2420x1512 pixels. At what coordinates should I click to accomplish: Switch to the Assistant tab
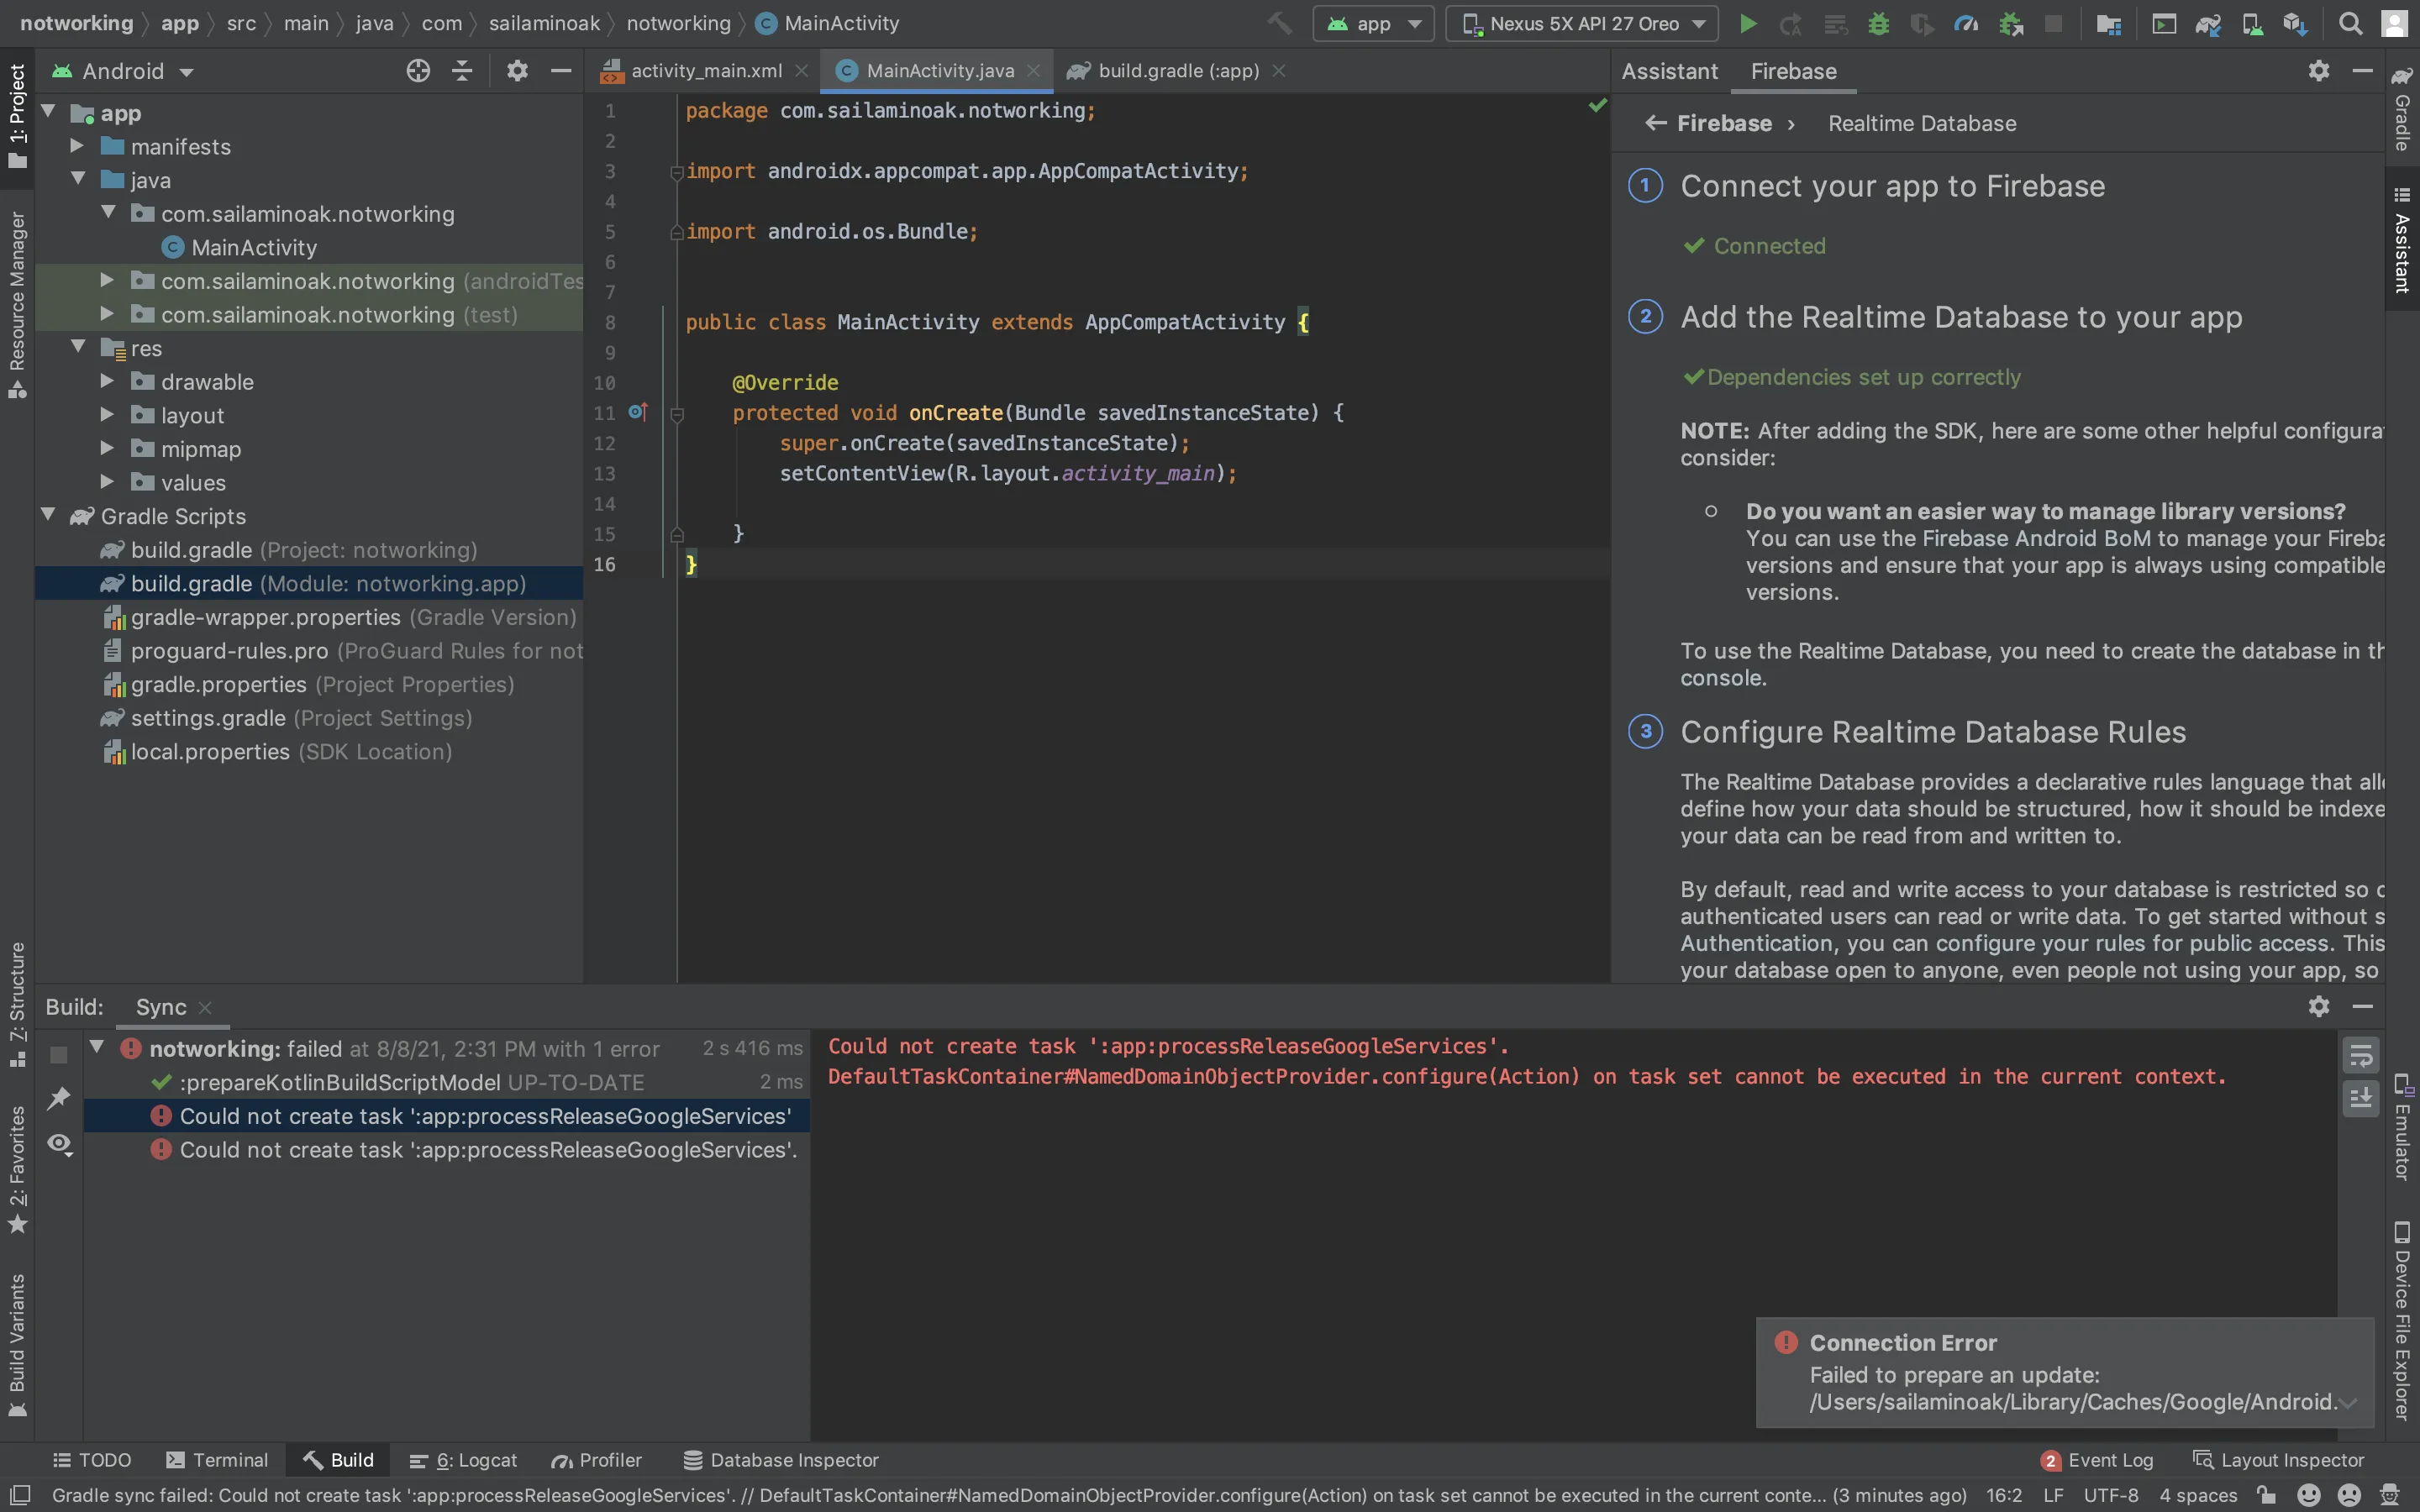click(x=1669, y=71)
